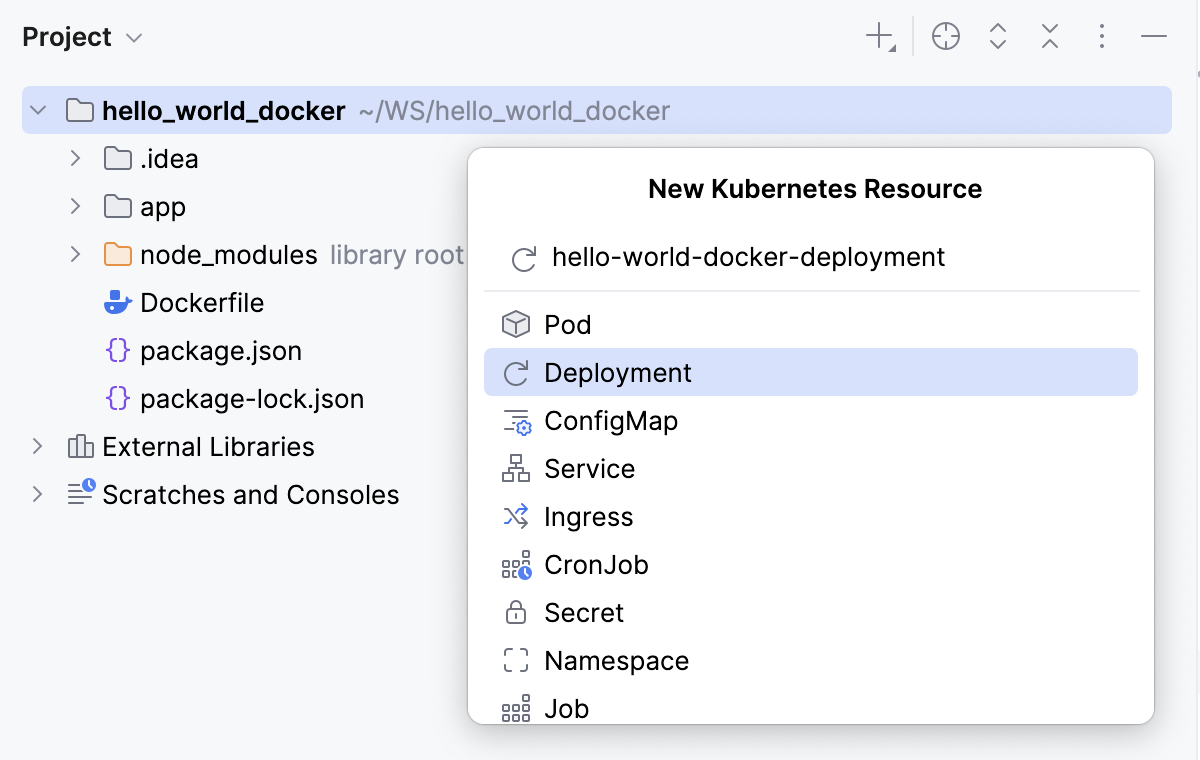Screen dimensions: 1200x760
Task: Click the Secret padlock icon
Action: tap(515, 612)
